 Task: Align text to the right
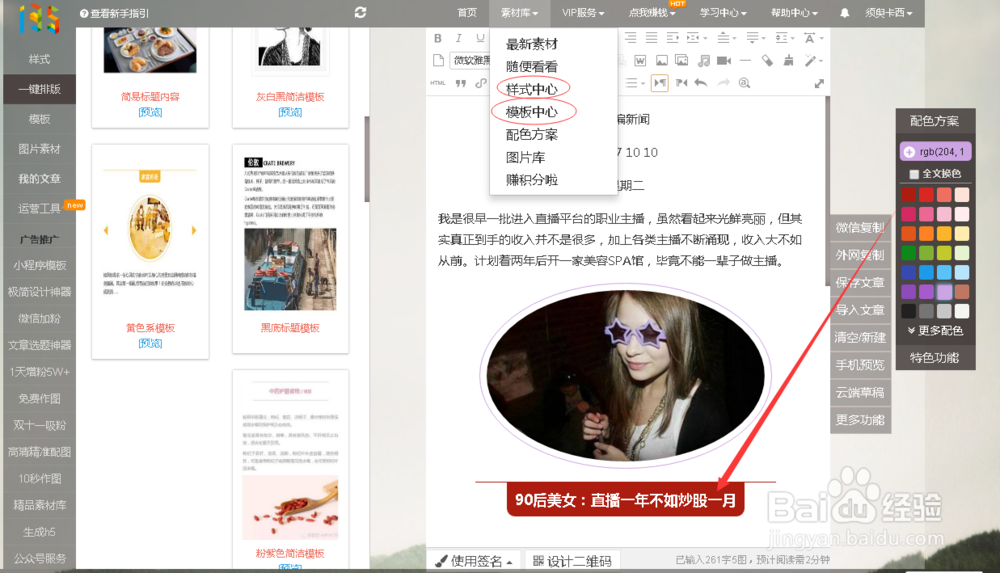(x=631, y=38)
